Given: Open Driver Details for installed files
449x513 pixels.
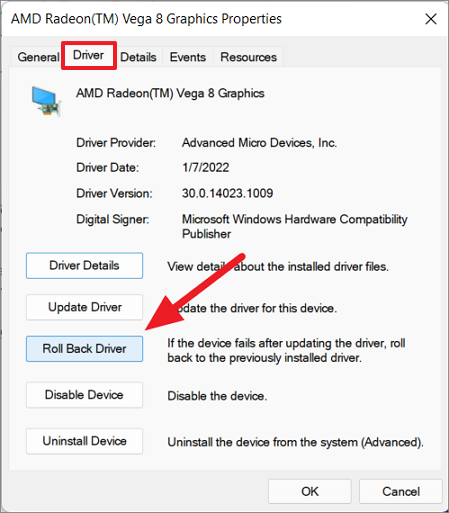Looking at the screenshot, I should 84,266.
